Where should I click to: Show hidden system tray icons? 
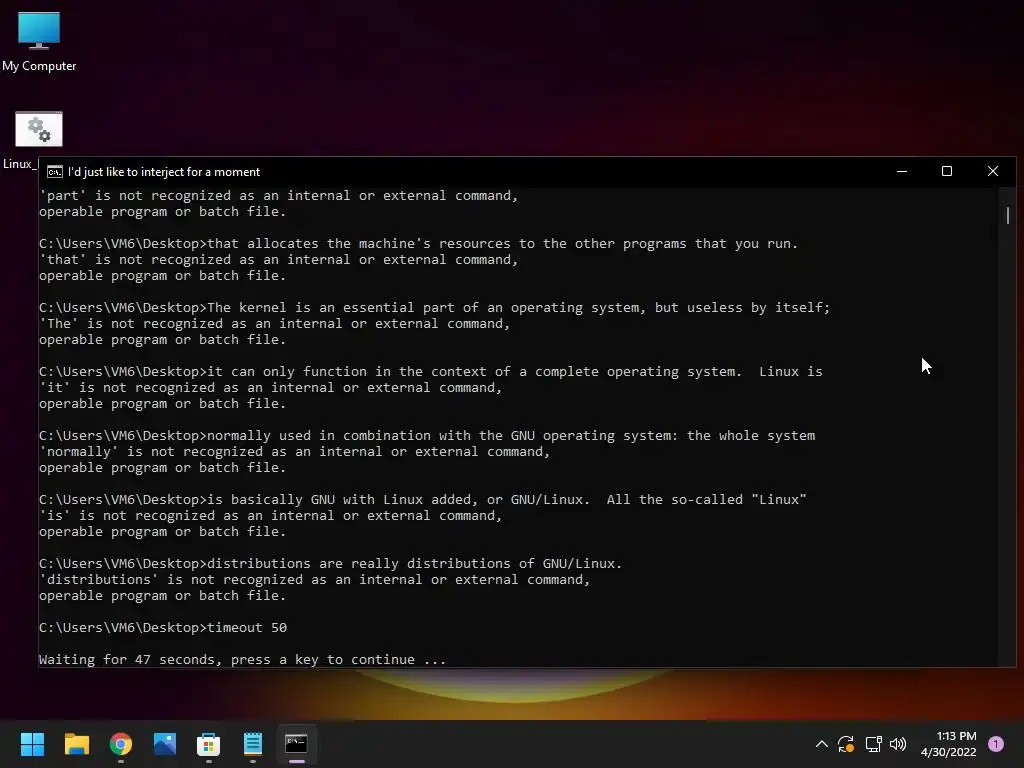click(x=822, y=744)
